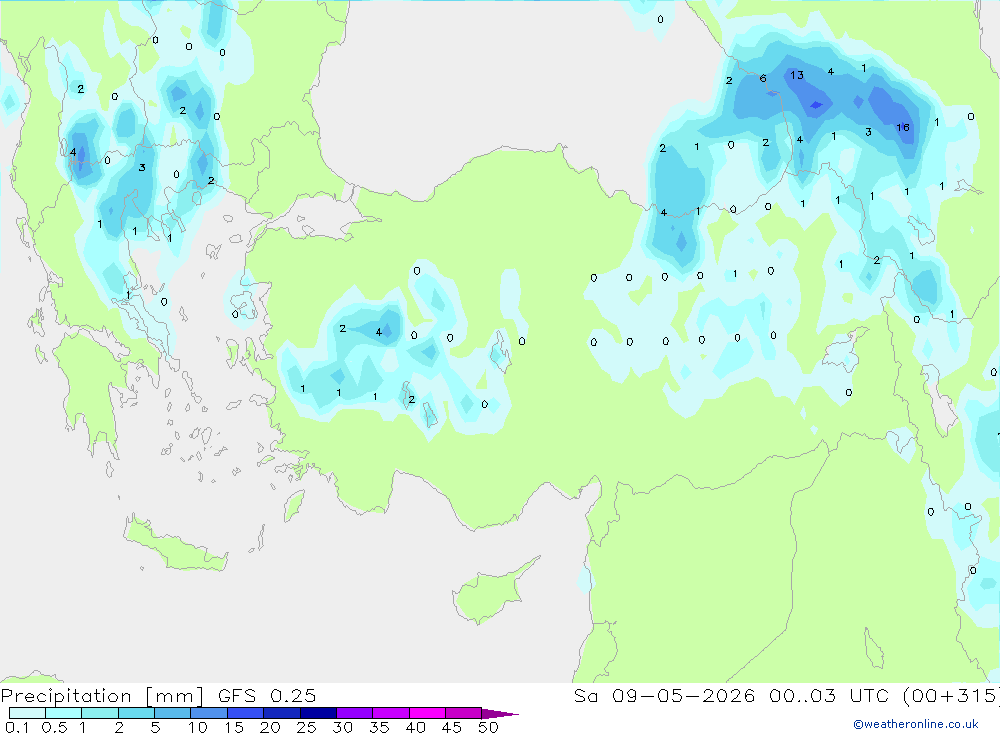The width and height of the screenshot is (1000, 733).
Task: Click the "20" legend scale label
Action: tap(270, 727)
